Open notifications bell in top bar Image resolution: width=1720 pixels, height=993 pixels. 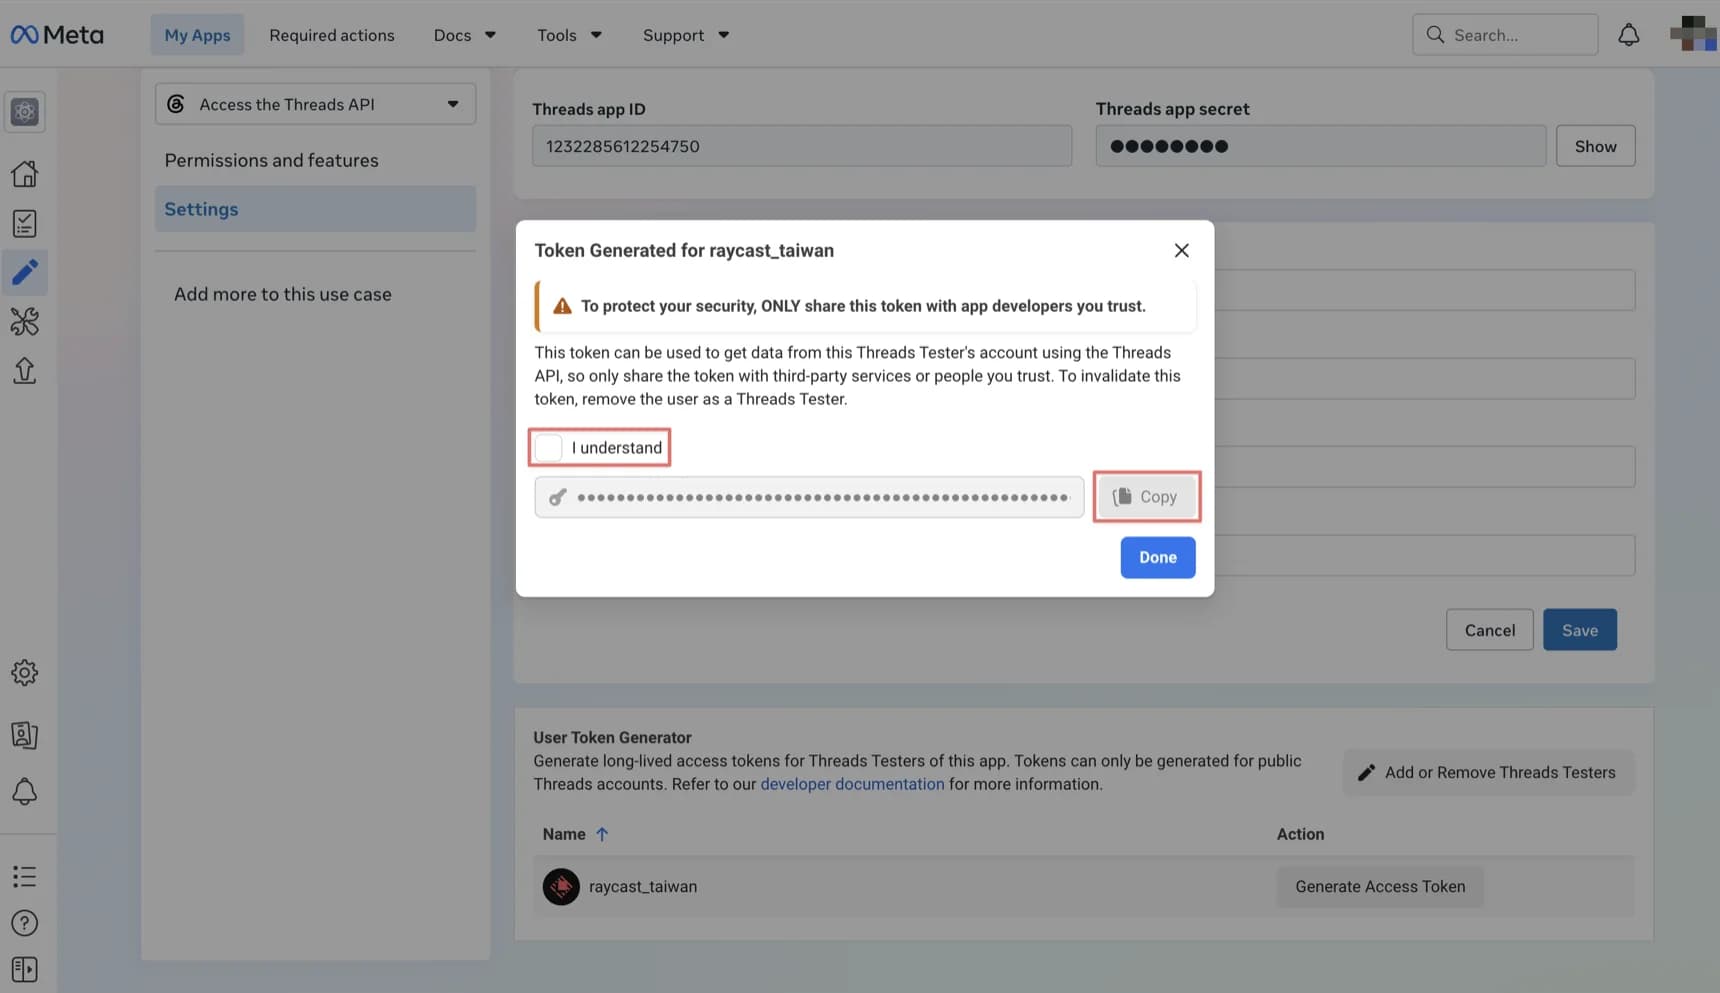point(1628,35)
